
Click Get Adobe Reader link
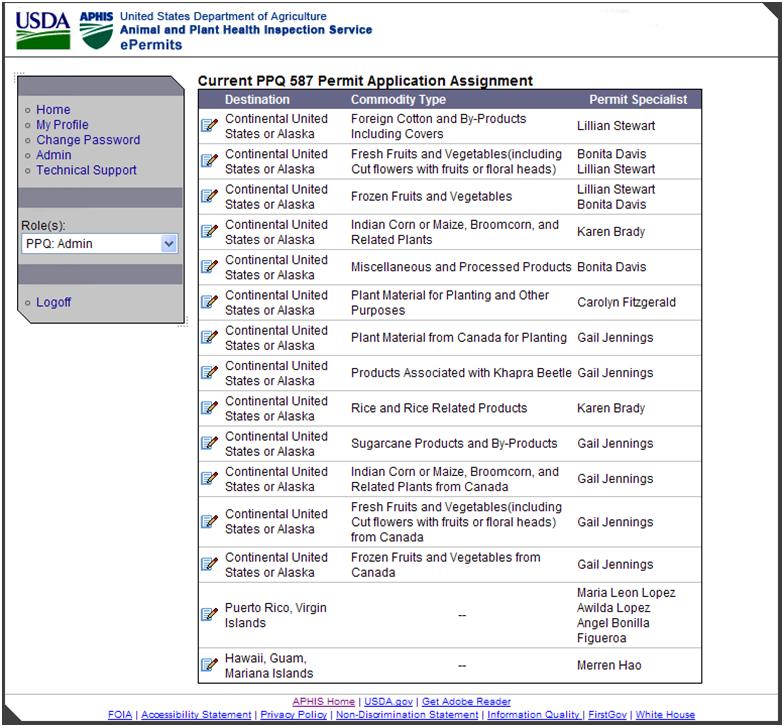click(466, 702)
